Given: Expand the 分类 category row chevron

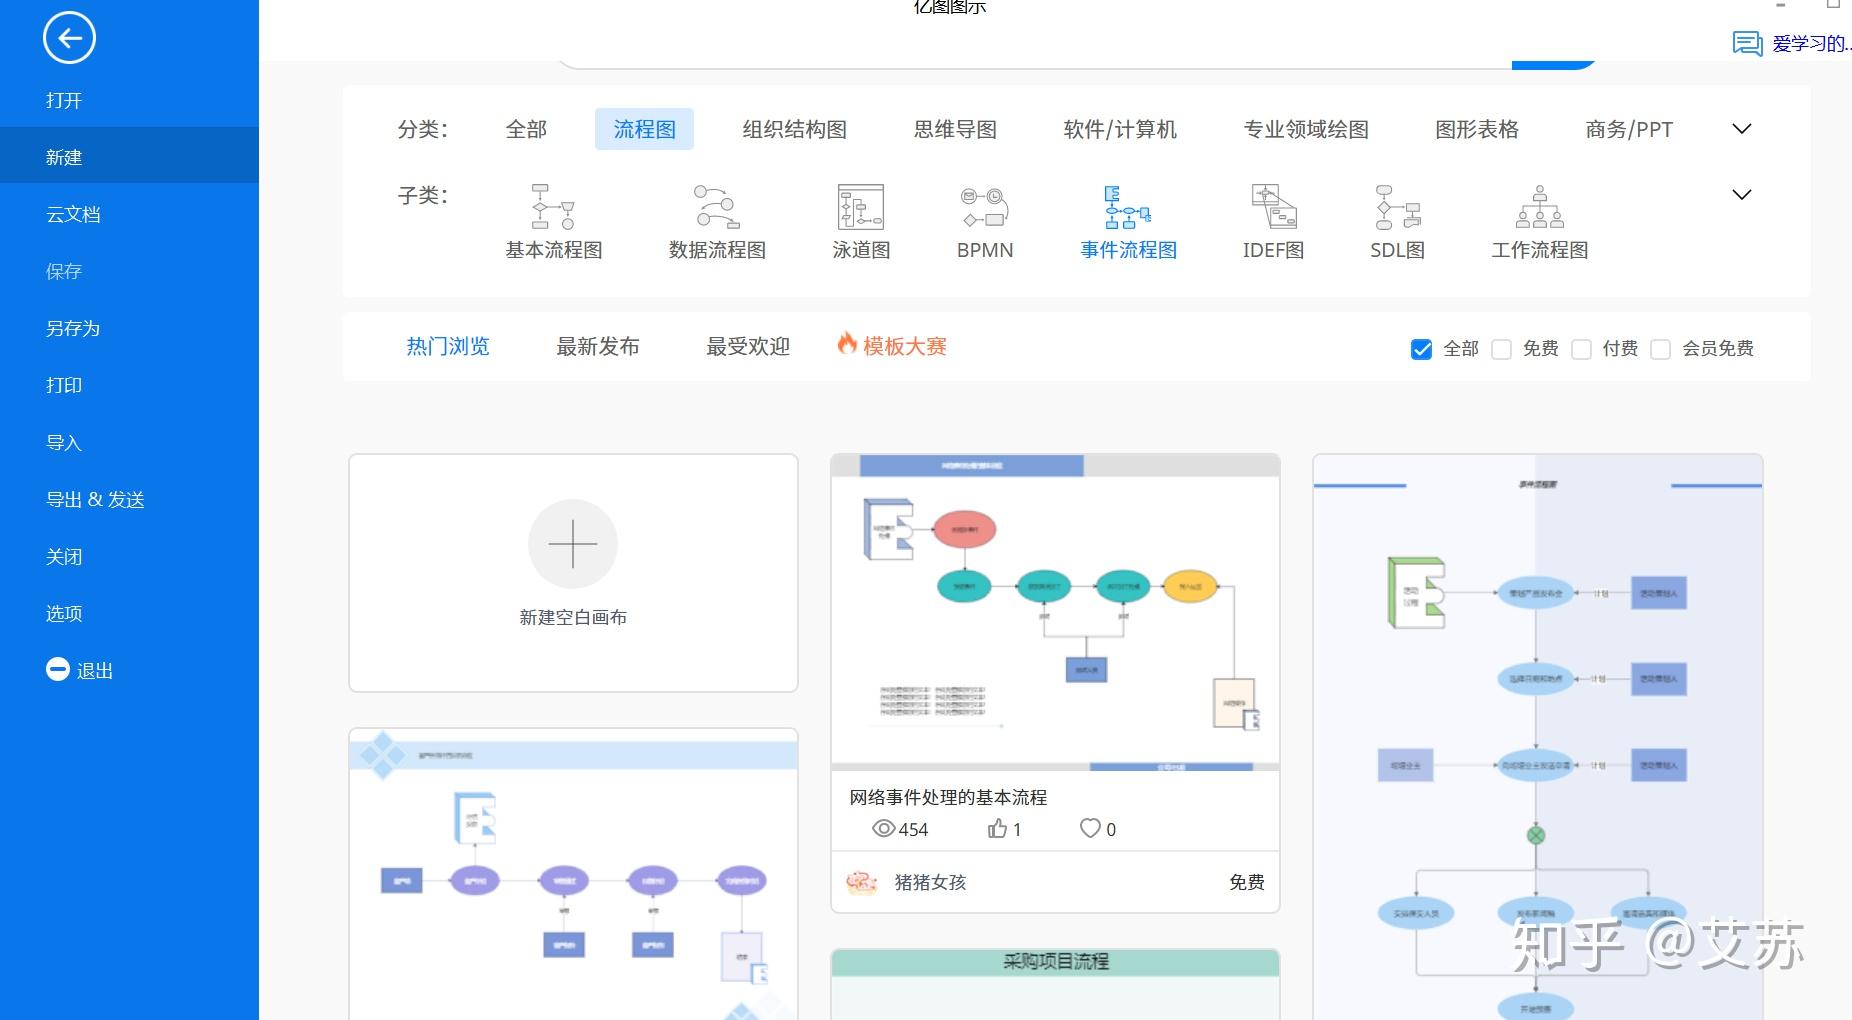Looking at the screenshot, I should [1742, 128].
